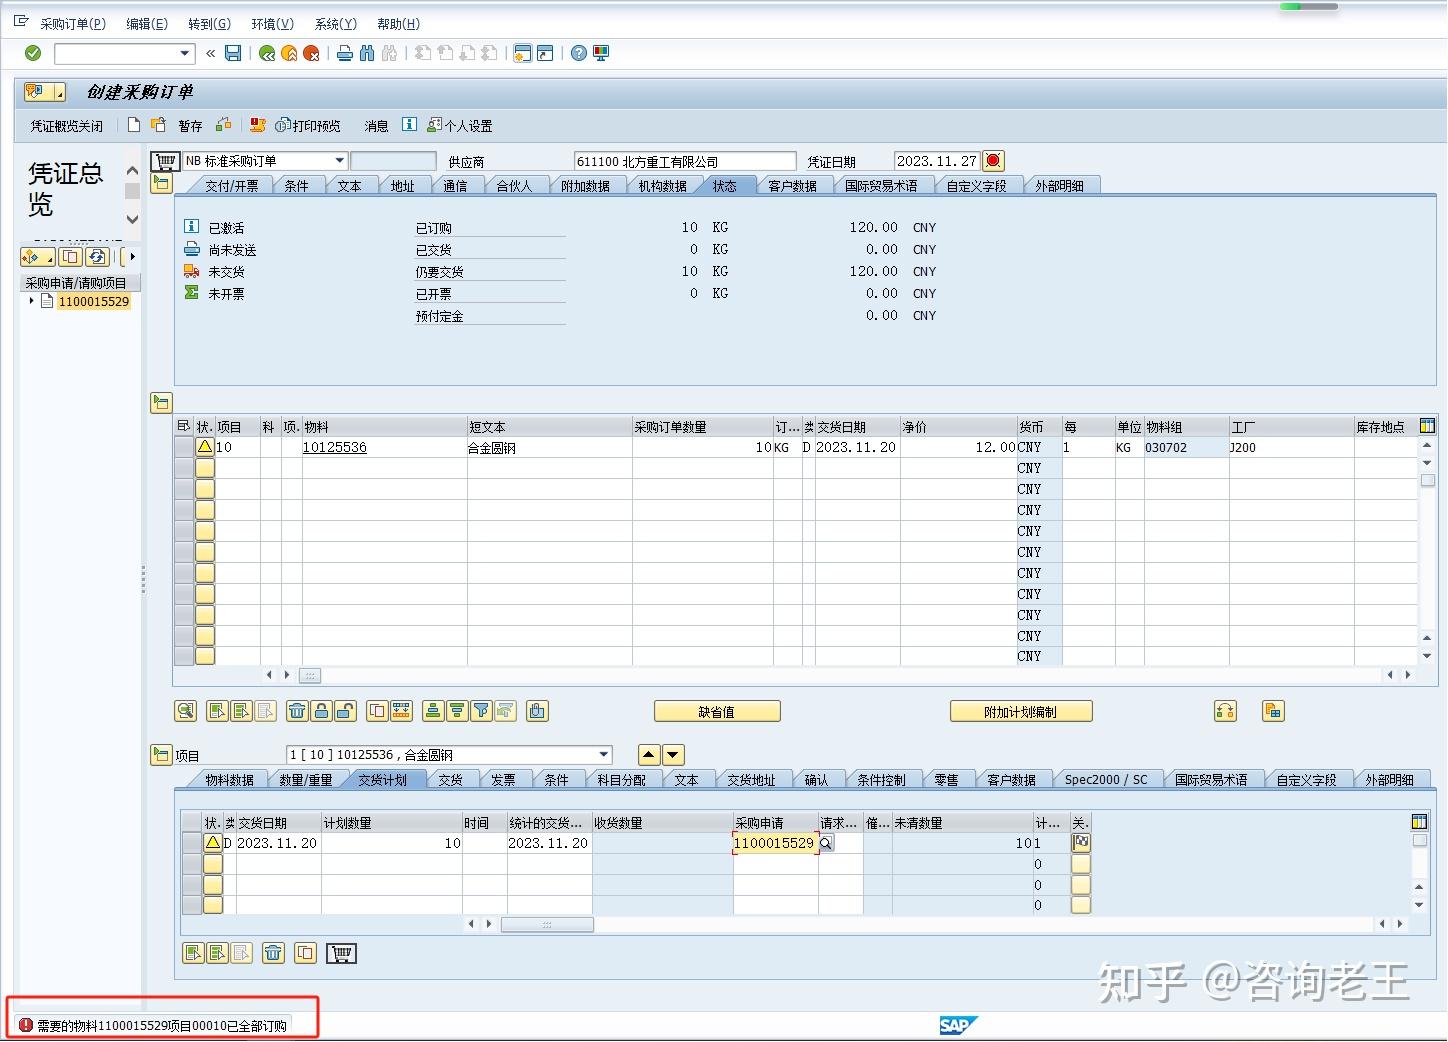Select the trash can icon to delete item
Viewport: 1448px width, 1042px height.
point(297,711)
